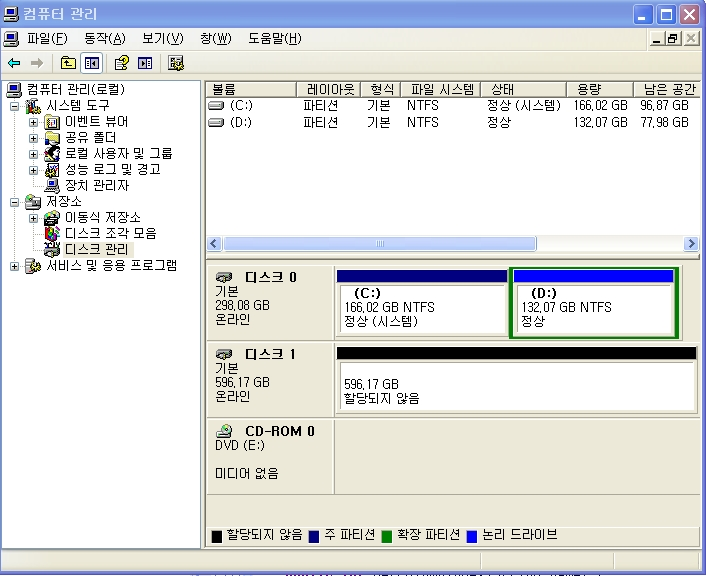Click the 디스크 0 disk icon
The image size is (706, 576).
[224, 277]
